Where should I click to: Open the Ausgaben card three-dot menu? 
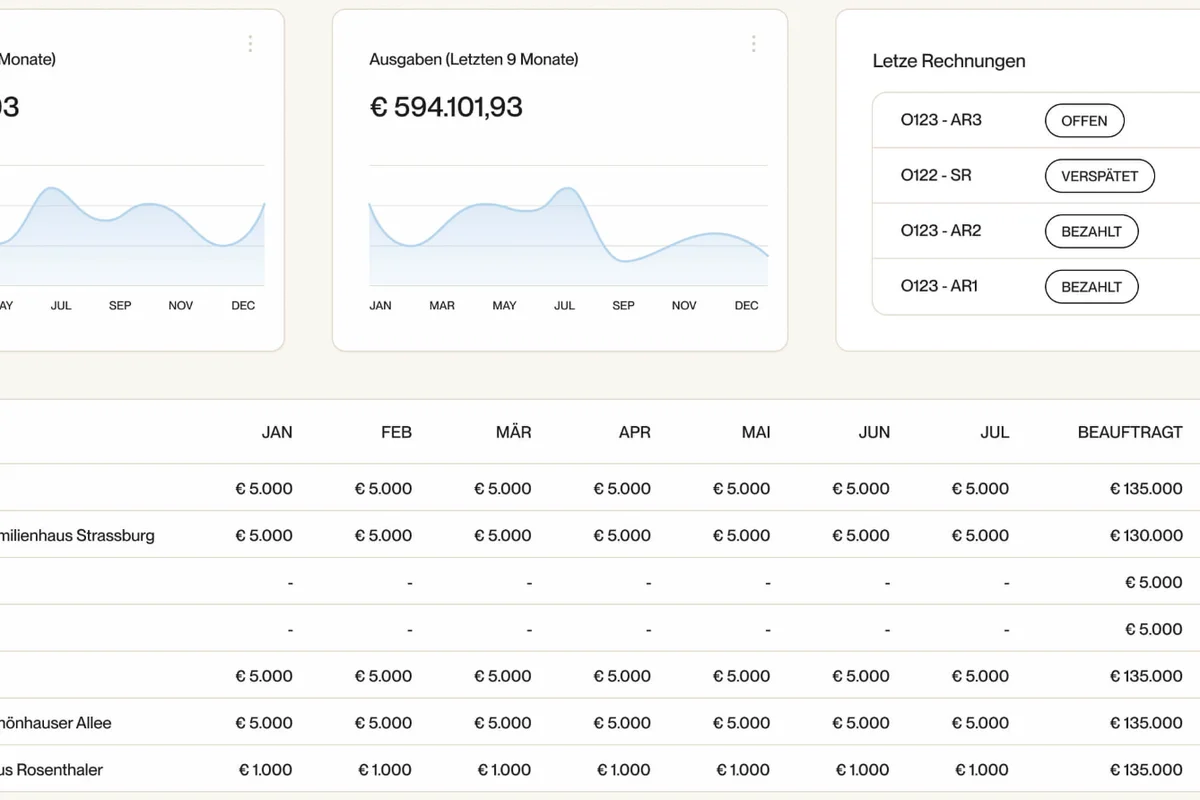click(753, 44)
